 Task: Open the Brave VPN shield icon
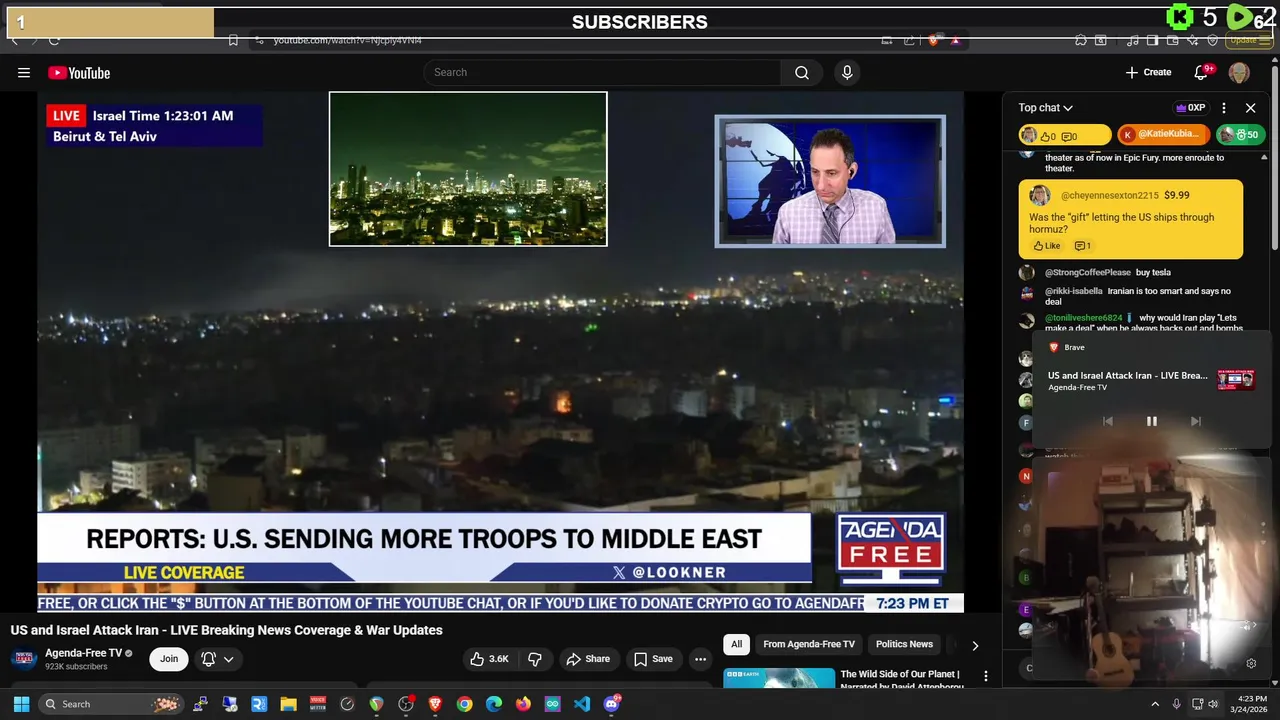pyautogui.click(x=1212, y=40)
